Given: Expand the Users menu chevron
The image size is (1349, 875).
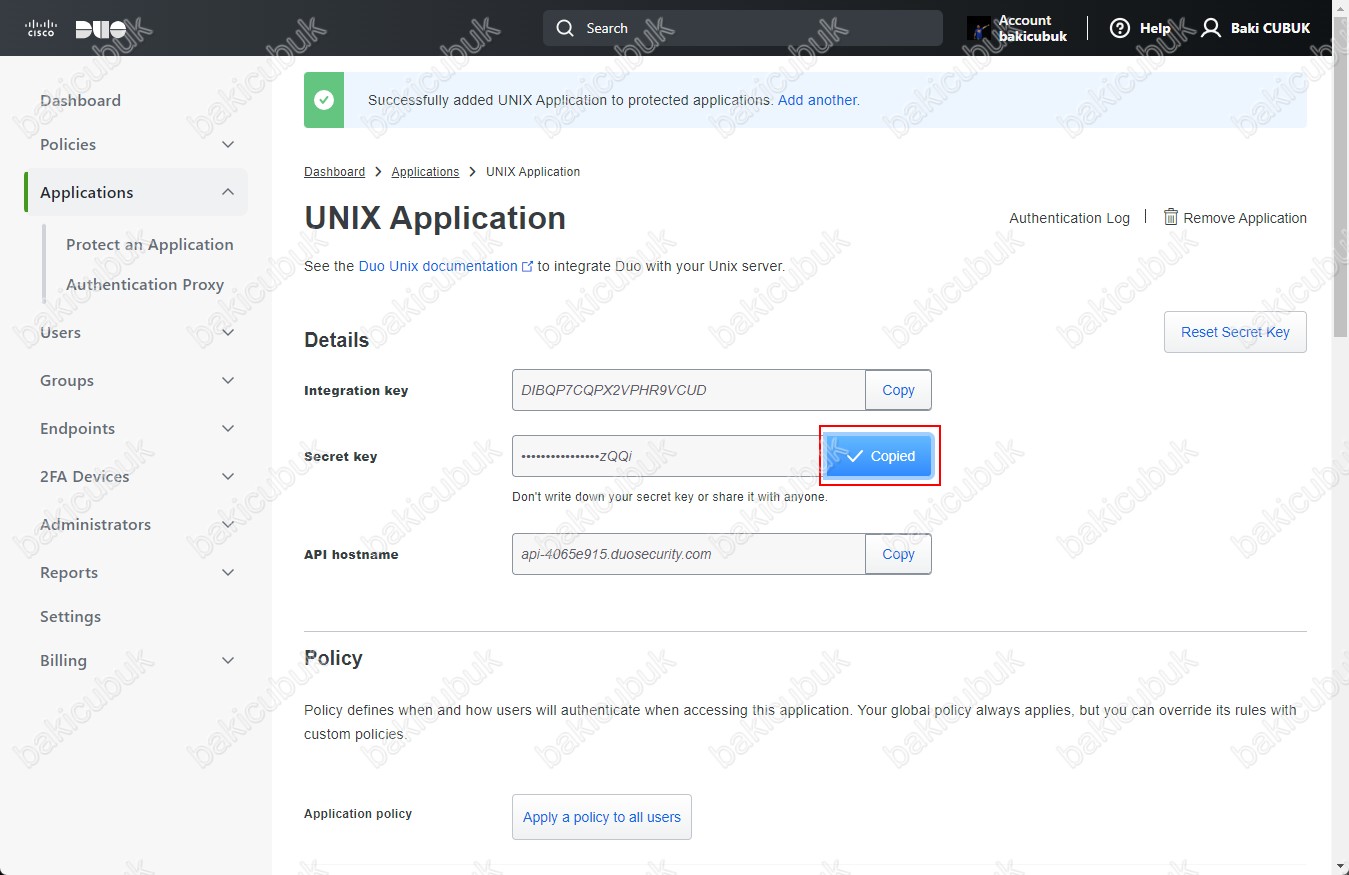Looking at the screenshot, I should (x=228, y=333).
